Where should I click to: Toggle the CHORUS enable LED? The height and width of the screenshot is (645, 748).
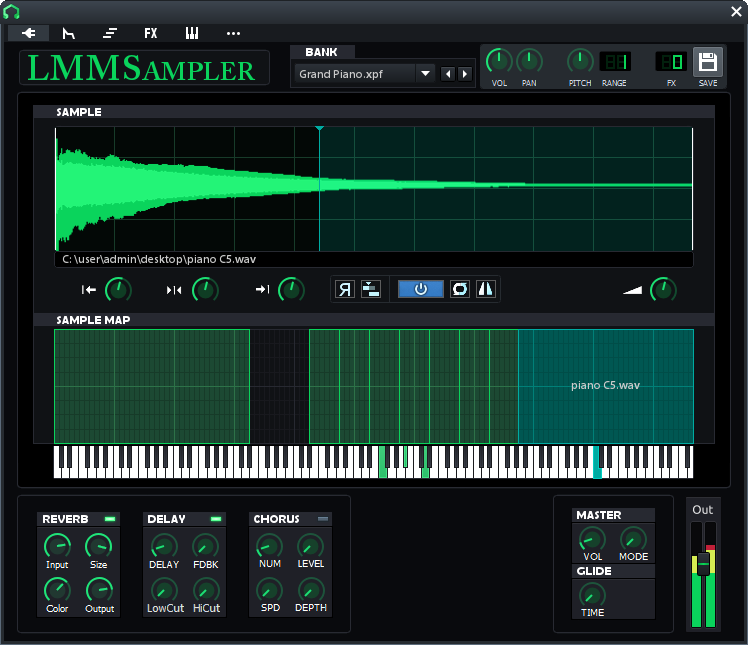pos(323,519)
